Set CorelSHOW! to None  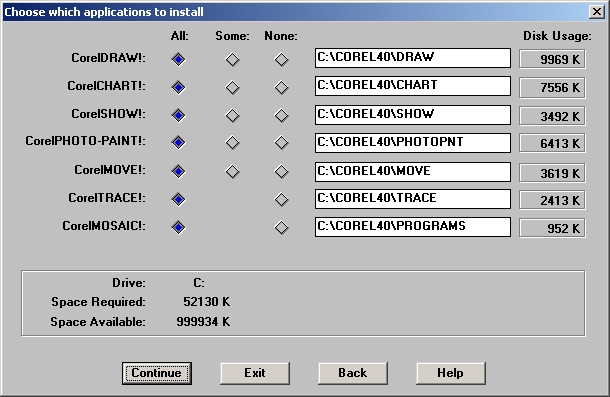(281, 116)
